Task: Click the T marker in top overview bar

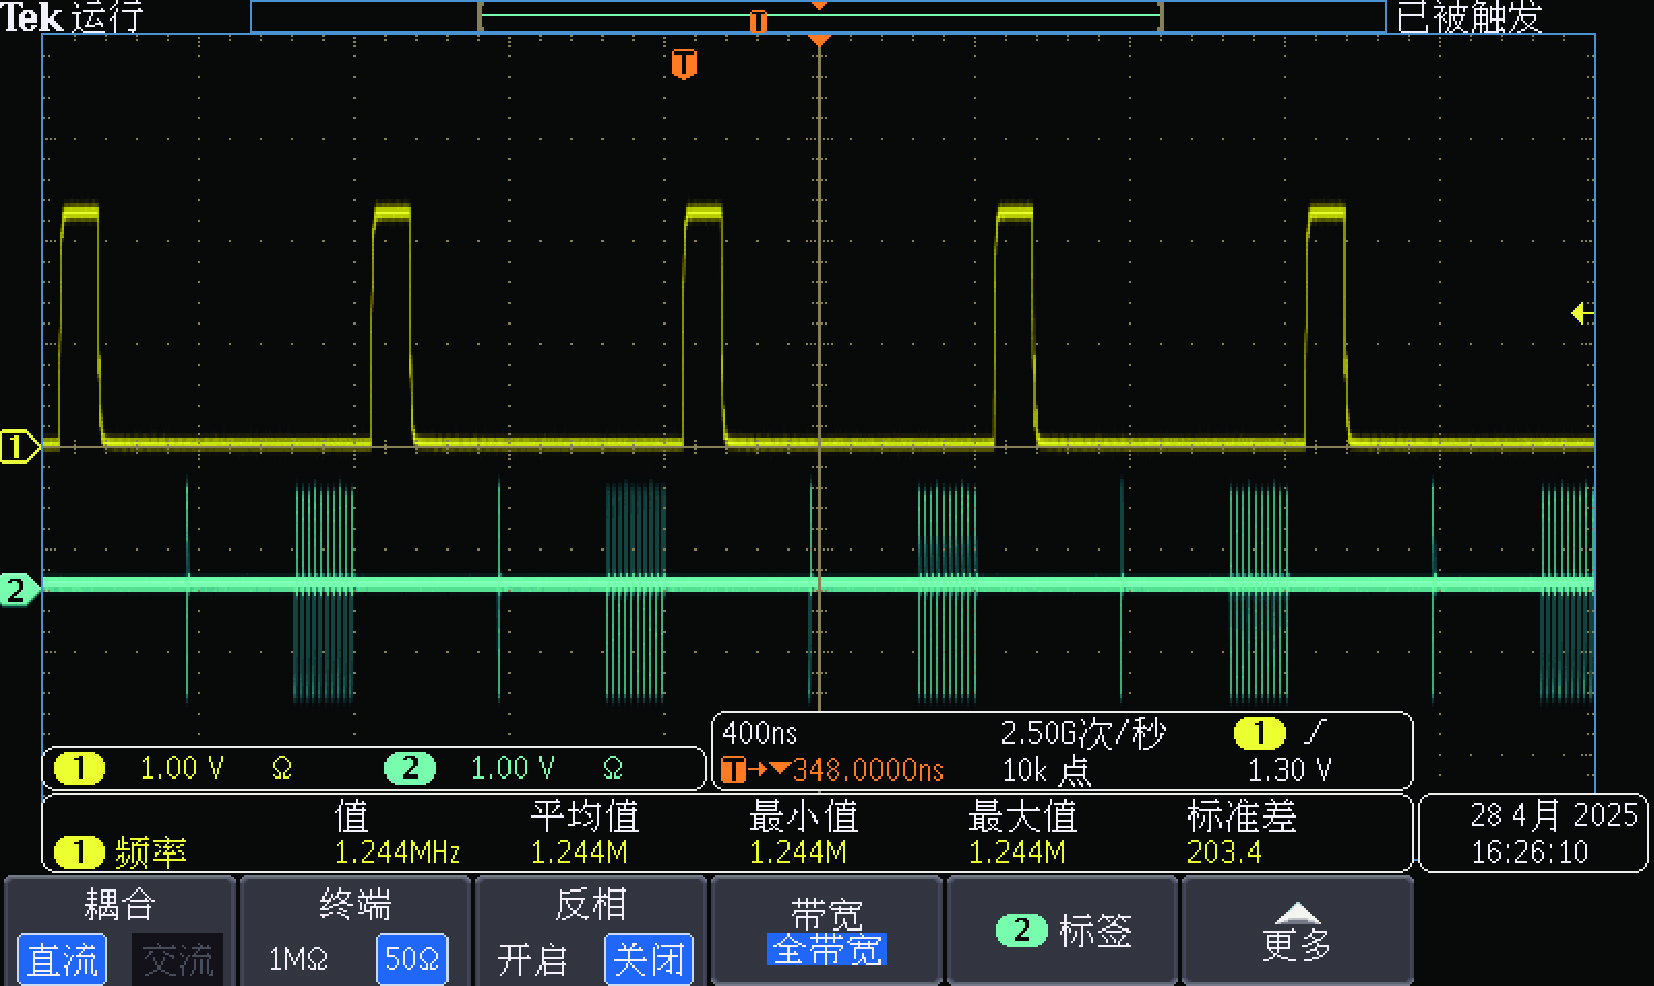Action: (758, 21)
